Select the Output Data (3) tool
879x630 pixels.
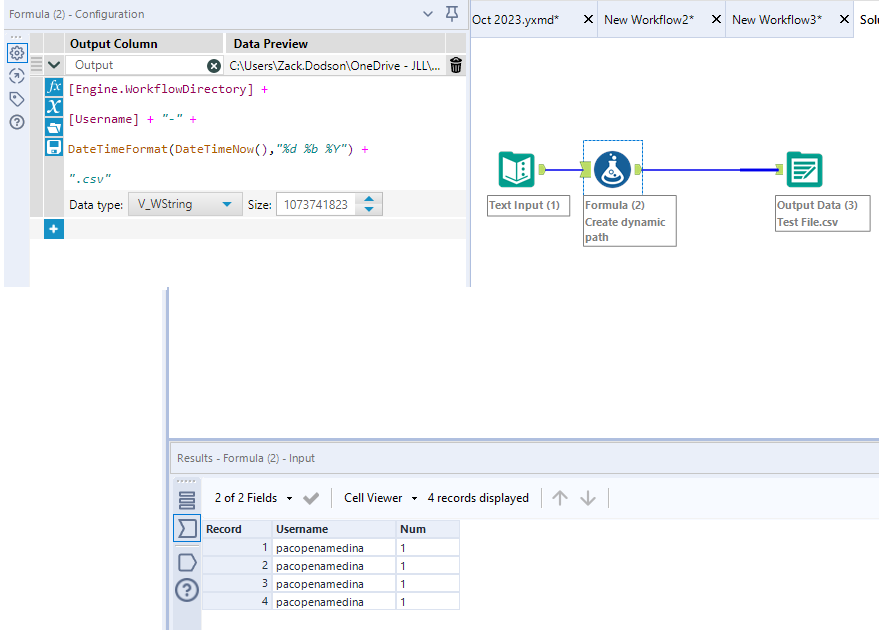[804, 169]
